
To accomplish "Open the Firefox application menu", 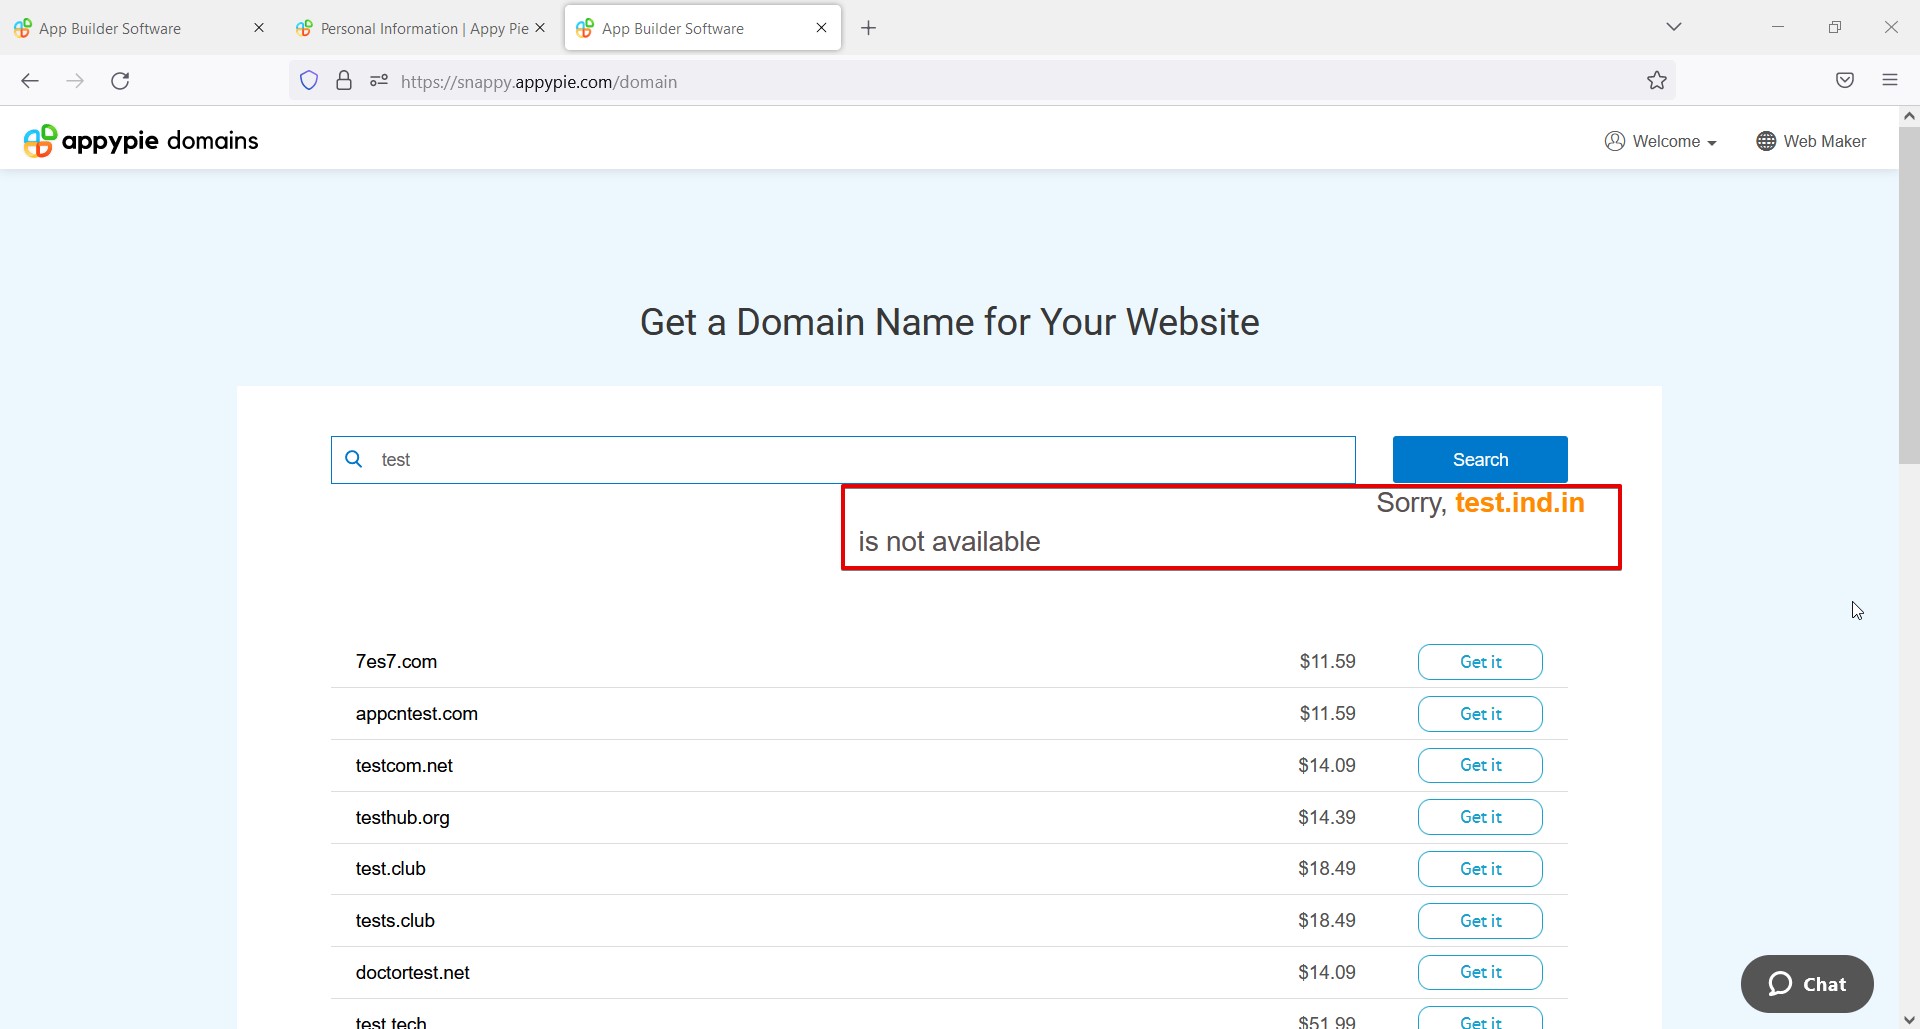I will click(x=1890, y=81).
